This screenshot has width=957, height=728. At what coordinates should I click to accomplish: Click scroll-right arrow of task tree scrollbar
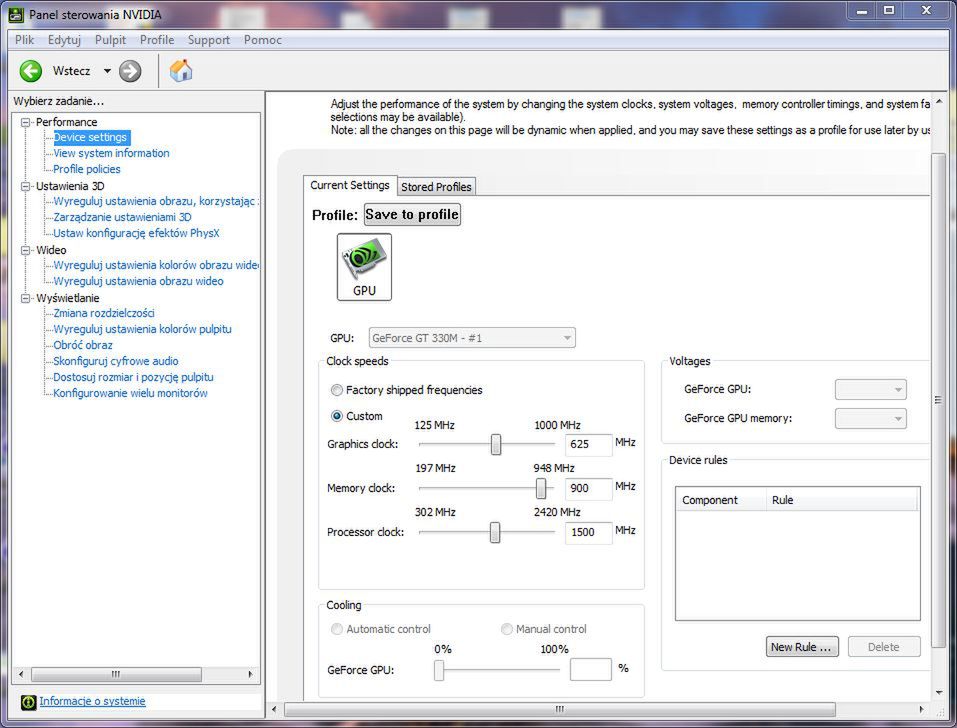click(x=250, y=674)
